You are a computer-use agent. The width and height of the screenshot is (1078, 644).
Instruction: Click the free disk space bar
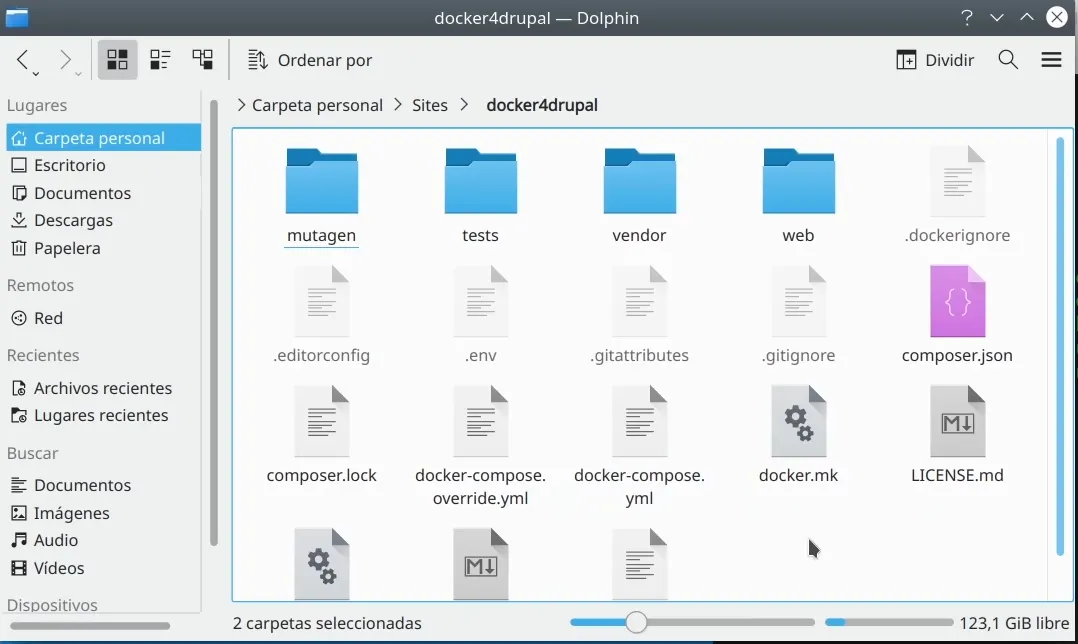(889, 623)
